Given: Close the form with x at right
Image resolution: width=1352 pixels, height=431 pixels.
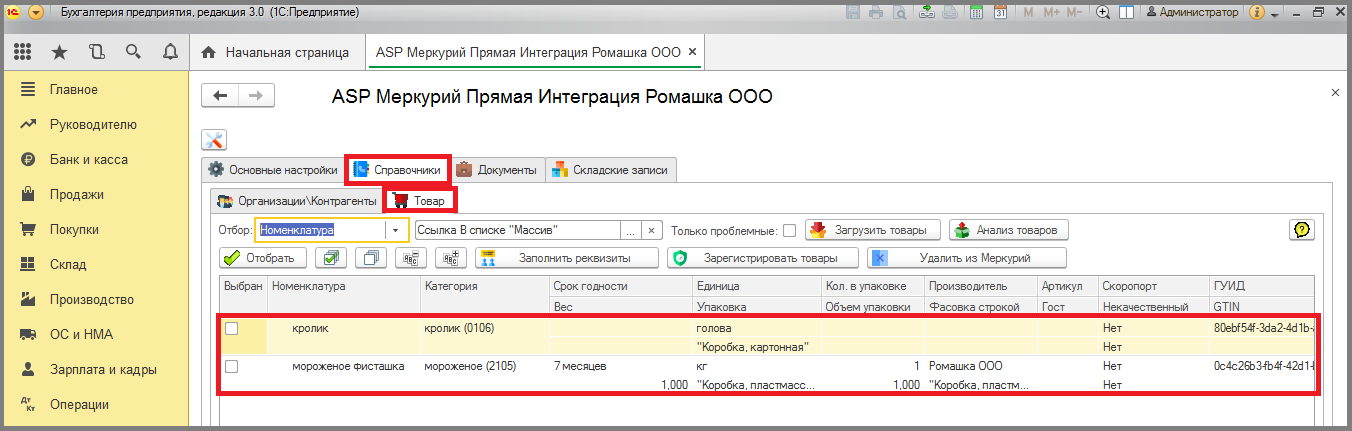Looking at the screenshot, I should click(x=1335, y=91).
